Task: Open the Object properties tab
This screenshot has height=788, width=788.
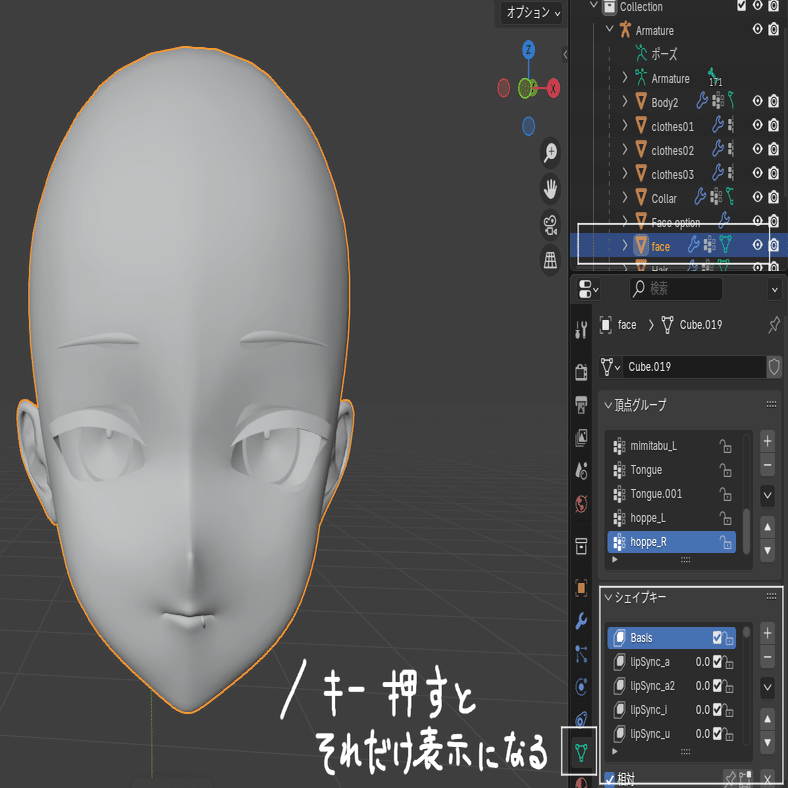Action: coord(581,588)
